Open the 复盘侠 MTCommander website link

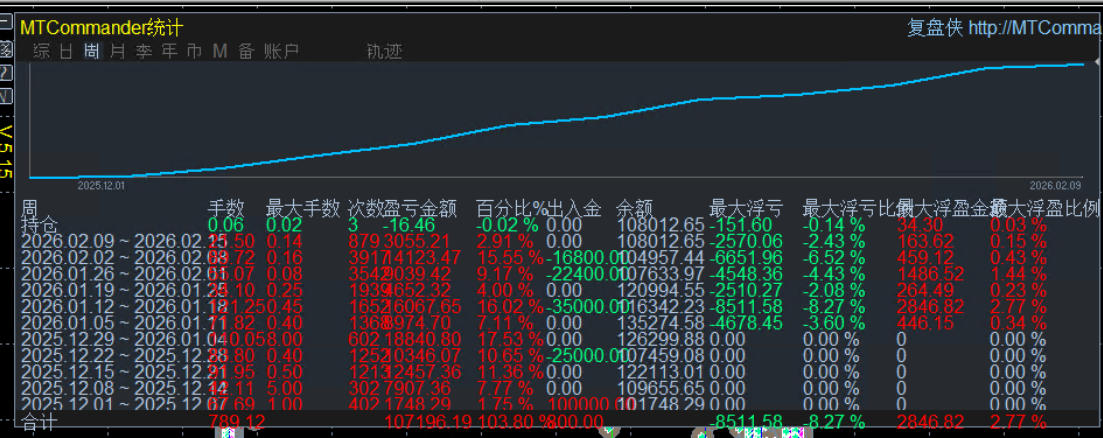coord(1005,27)
